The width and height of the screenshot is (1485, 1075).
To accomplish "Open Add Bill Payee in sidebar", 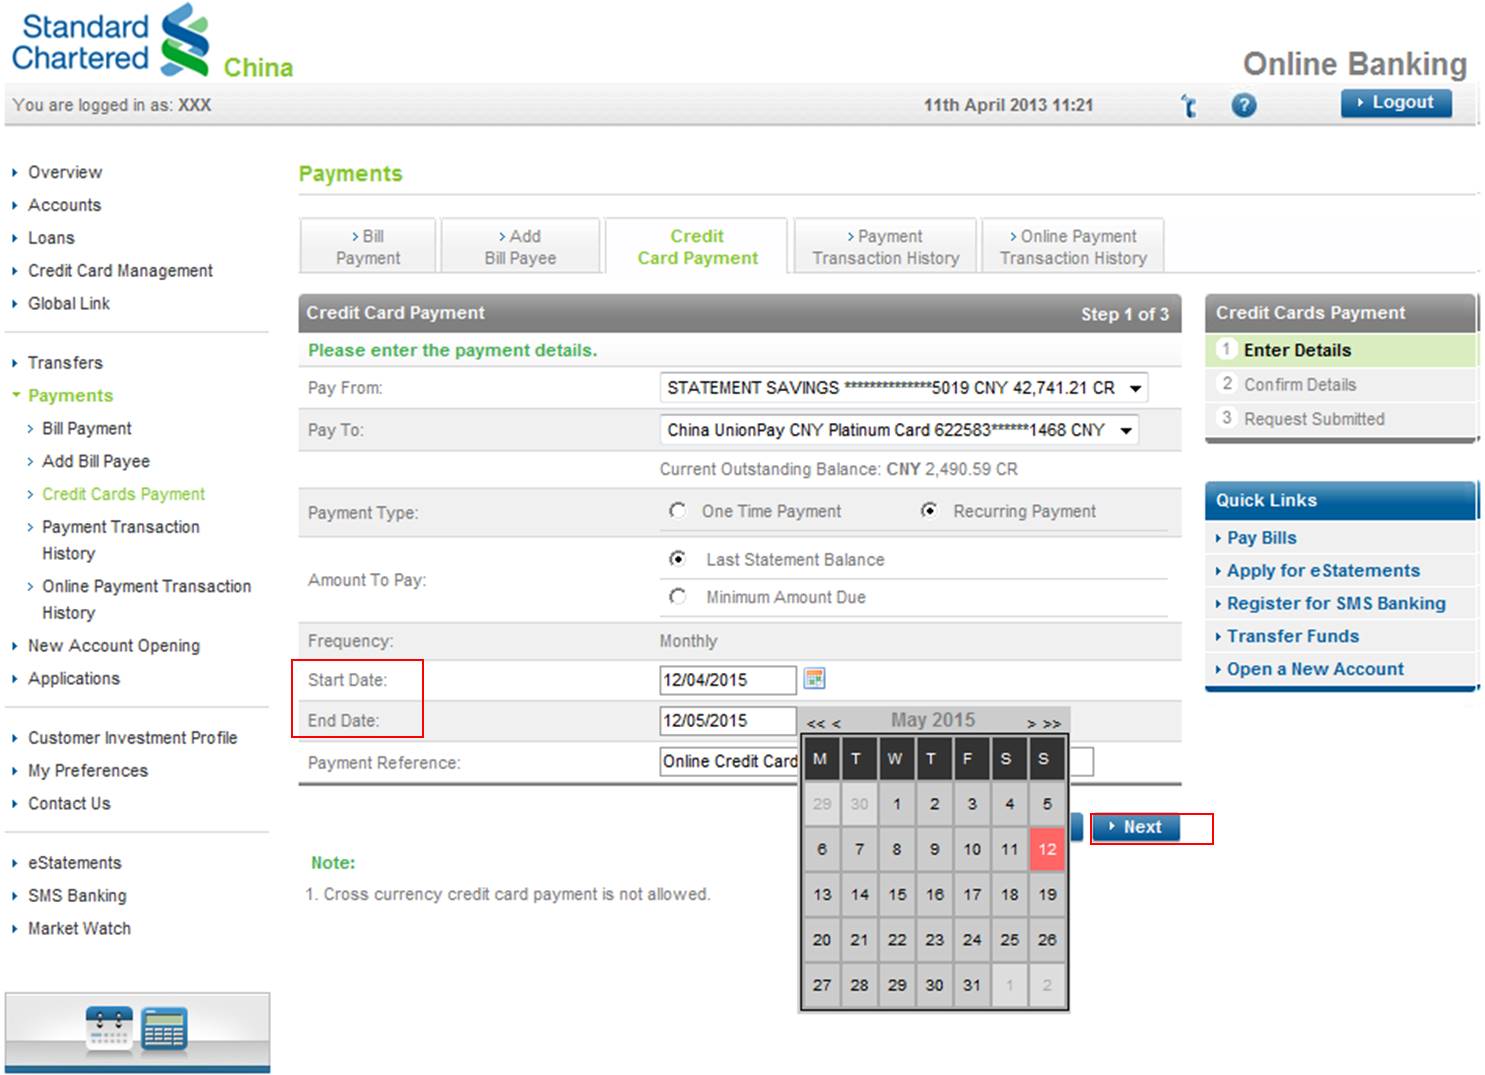I will tap(95, 461).
